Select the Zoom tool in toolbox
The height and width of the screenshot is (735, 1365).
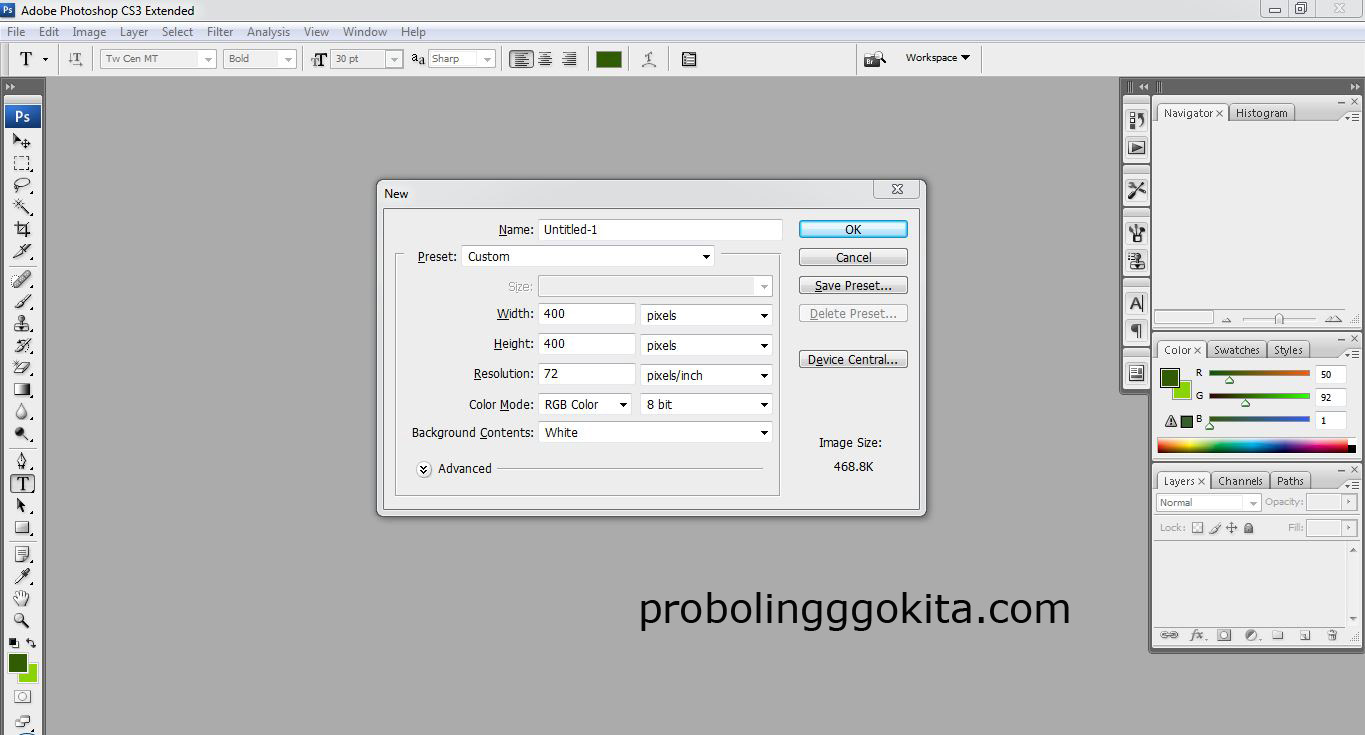[22, 620]
